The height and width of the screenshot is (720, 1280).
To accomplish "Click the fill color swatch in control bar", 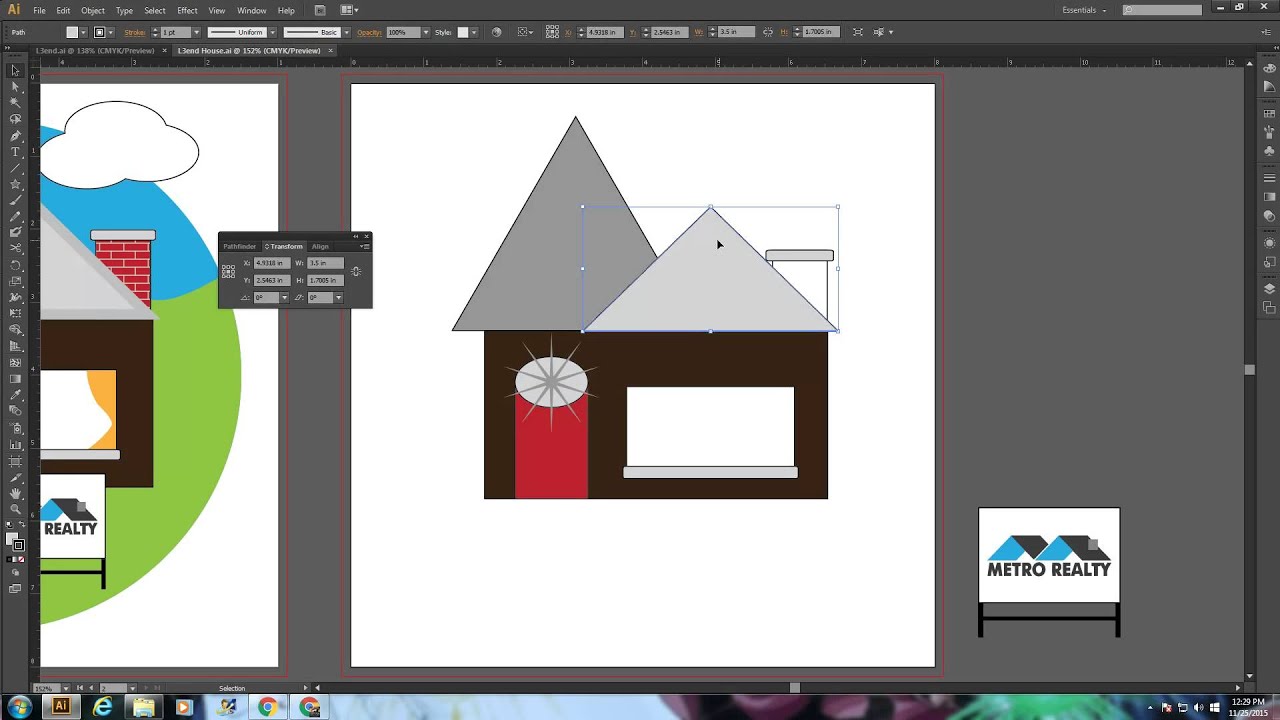I will [x=72, y=32].
